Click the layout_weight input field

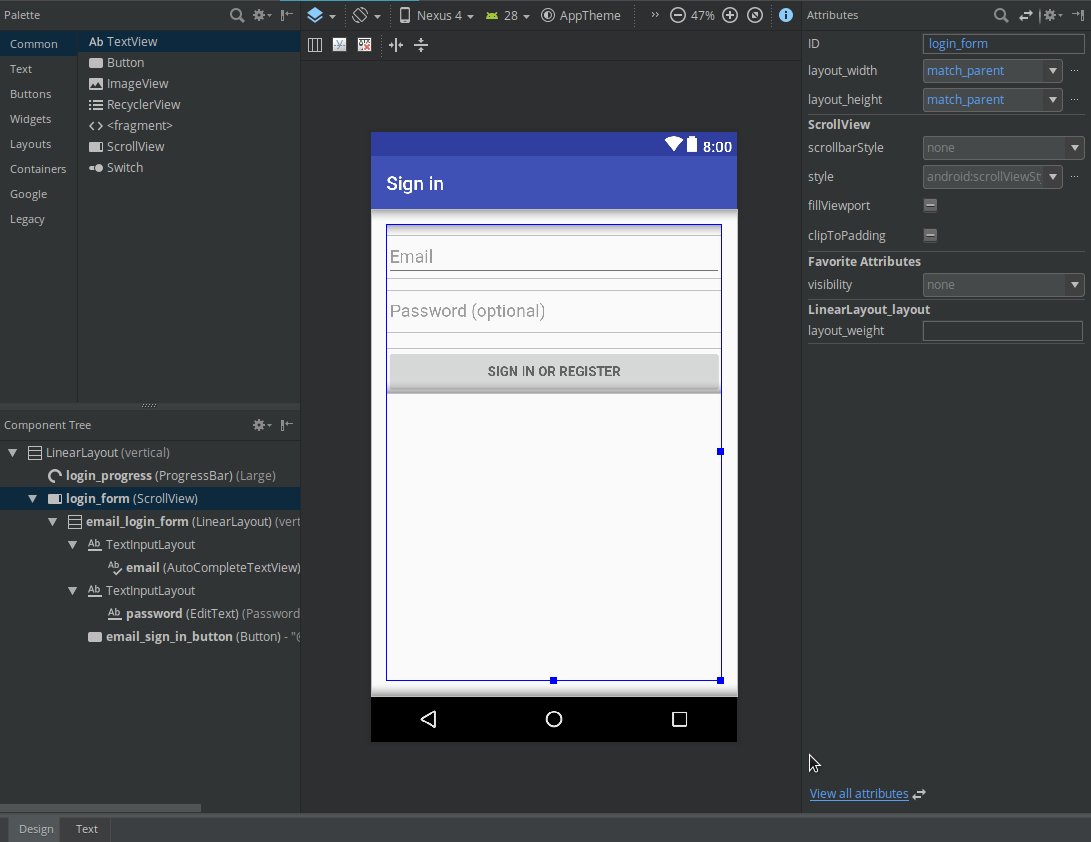pos(1002,331)
